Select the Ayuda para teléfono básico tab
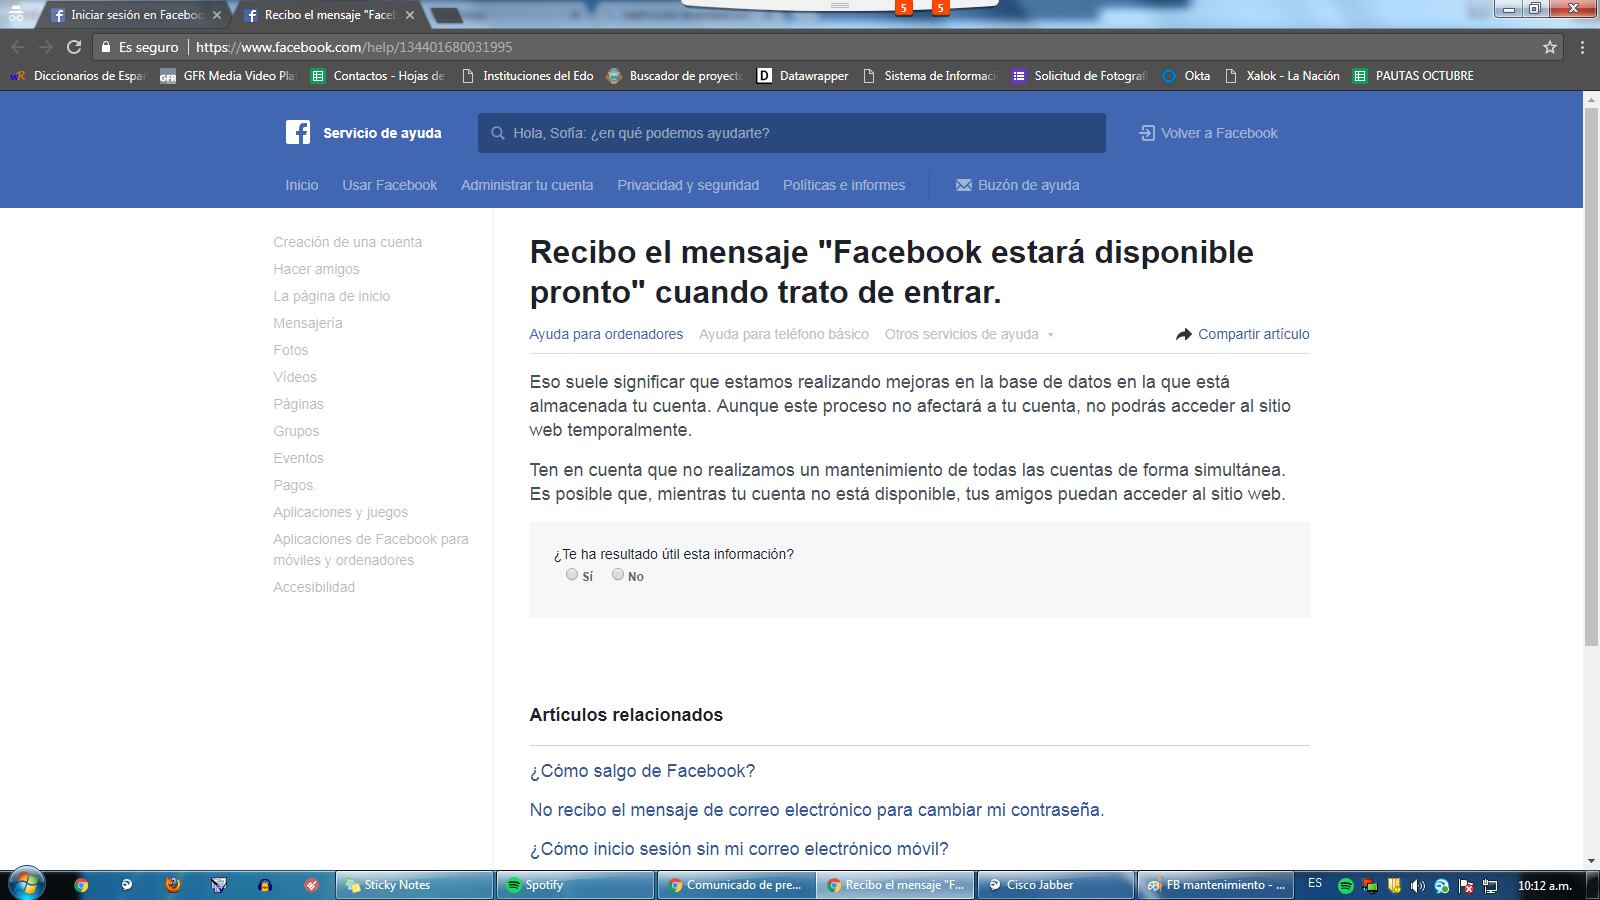1600x900 pixels. (783, 334)
